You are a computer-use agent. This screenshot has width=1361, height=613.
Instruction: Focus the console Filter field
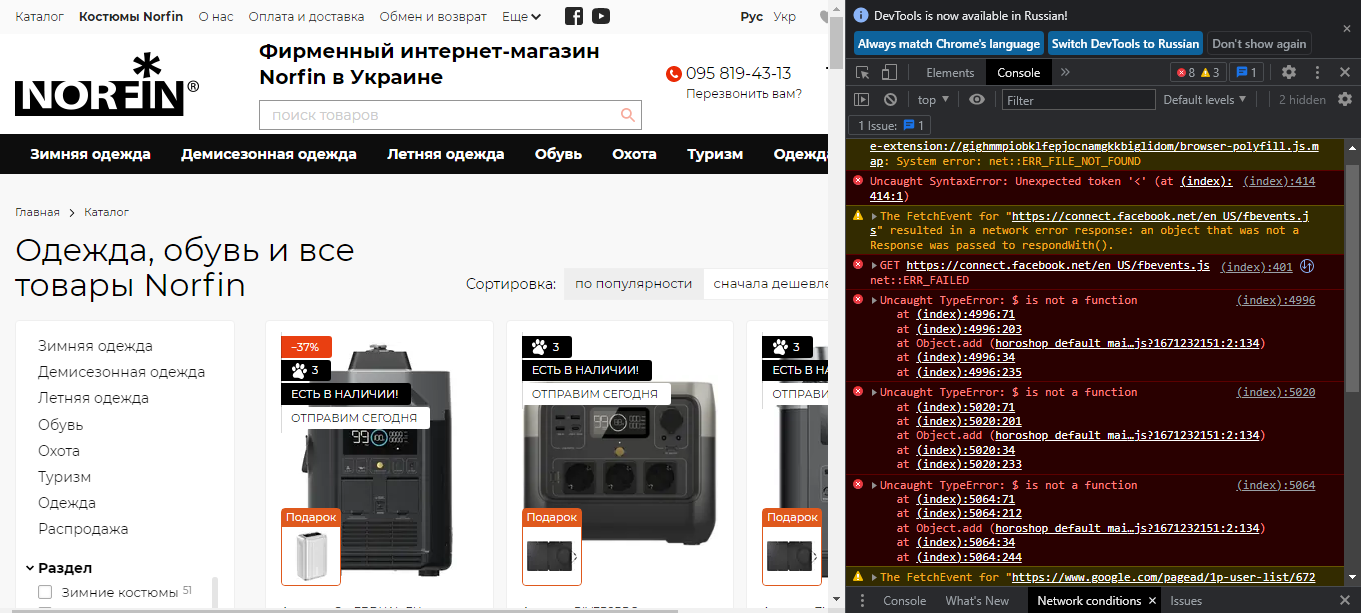[1078, 99]
